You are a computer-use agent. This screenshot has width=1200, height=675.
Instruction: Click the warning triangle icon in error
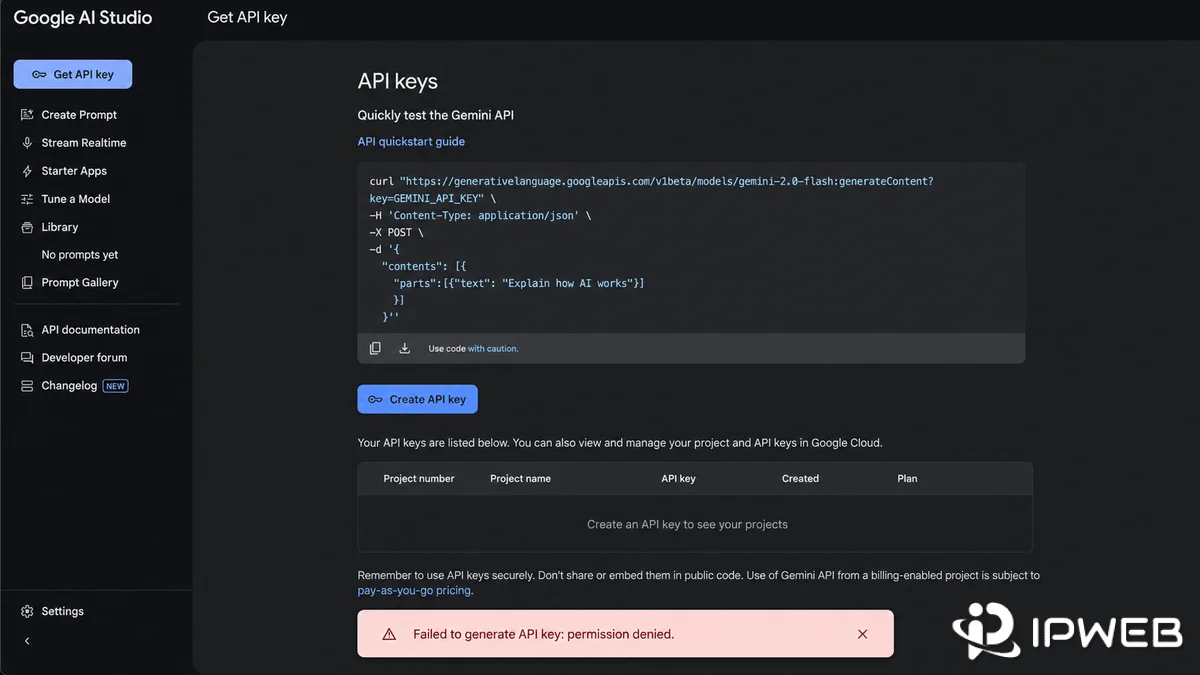coord(389,634)
